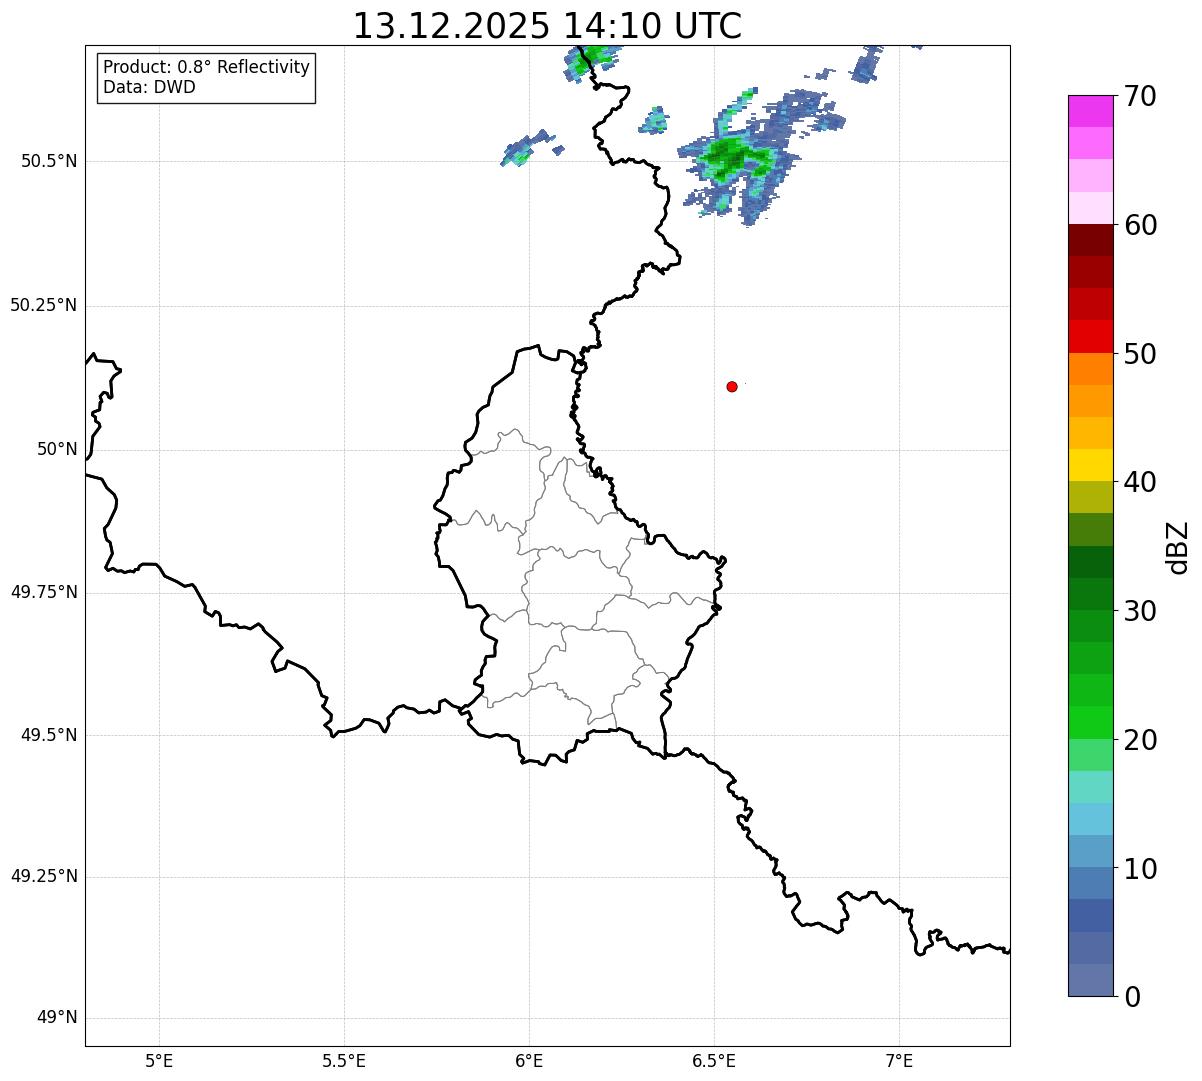Image resolution: width=1202 pixels, height=1081 pixels.
Task: Pick the bright red swatch above 50
Action: 1091,337
